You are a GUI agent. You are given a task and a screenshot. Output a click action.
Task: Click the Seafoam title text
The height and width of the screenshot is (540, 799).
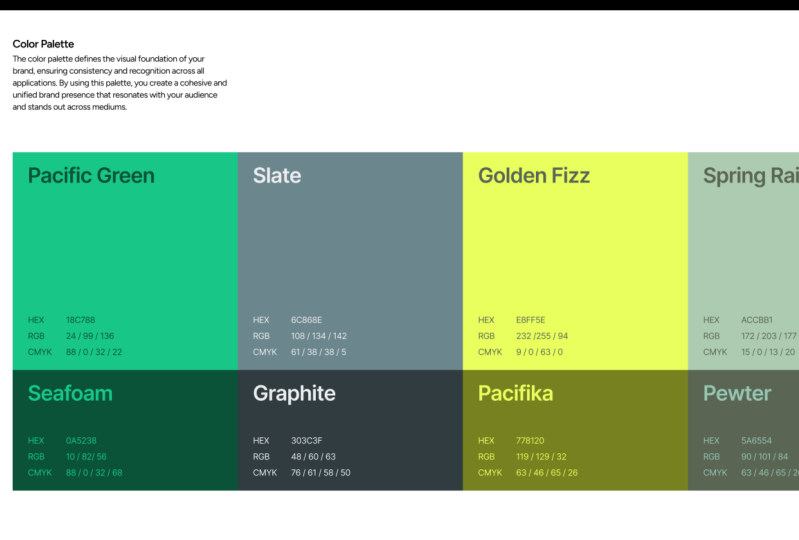coord(70,393)
